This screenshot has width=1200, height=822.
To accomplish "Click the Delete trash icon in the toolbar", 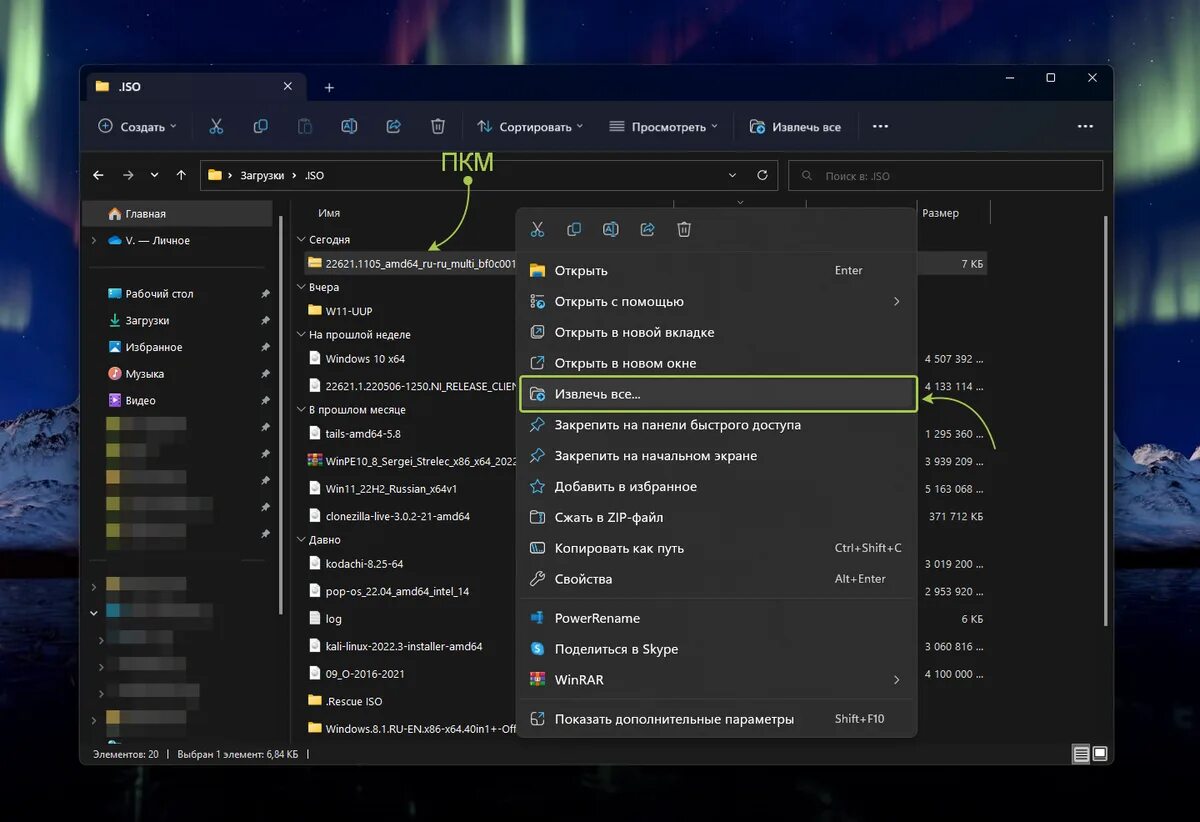I will point(437,127).
